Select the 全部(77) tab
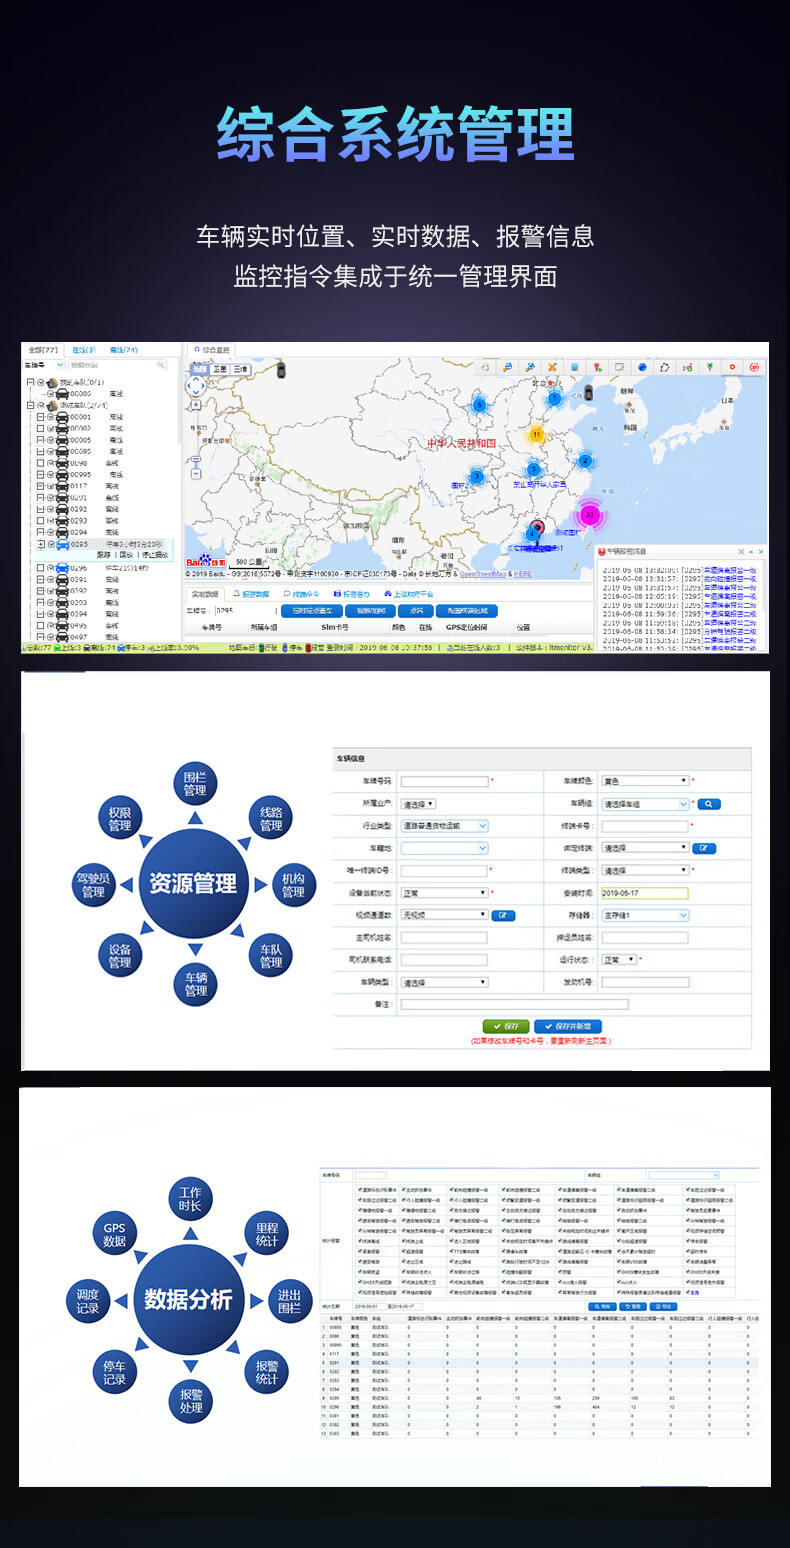 [x=43, y=350]
